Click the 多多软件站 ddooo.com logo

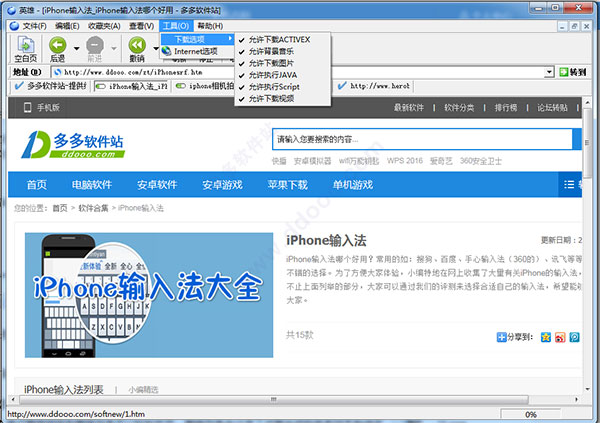pos(73,144)
